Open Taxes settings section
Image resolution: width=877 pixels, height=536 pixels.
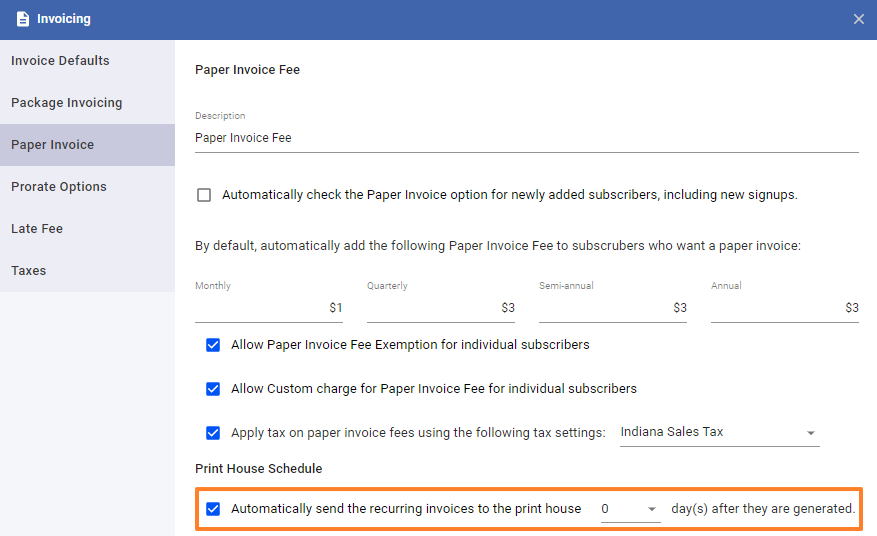pyautogui.click(x=87, y=270)
